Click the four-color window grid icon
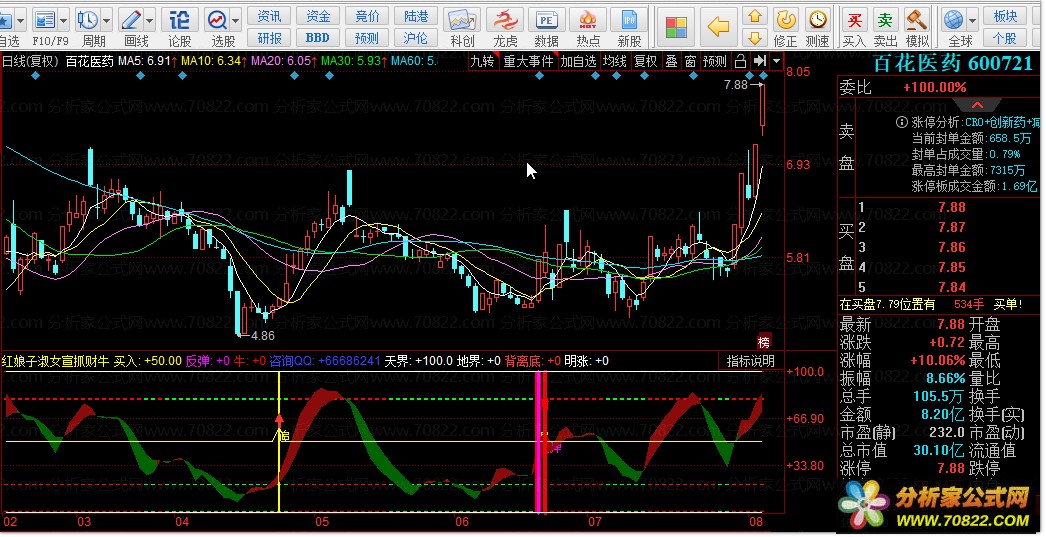 tap(676, 27)
